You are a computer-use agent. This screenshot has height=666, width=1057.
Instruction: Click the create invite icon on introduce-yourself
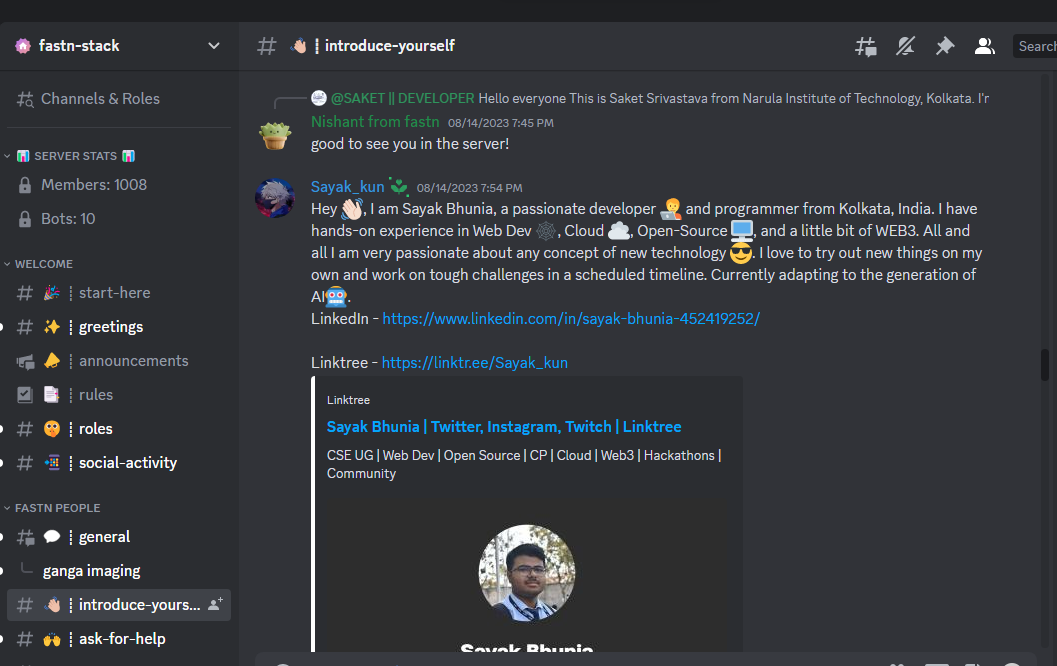pos(215,604)
